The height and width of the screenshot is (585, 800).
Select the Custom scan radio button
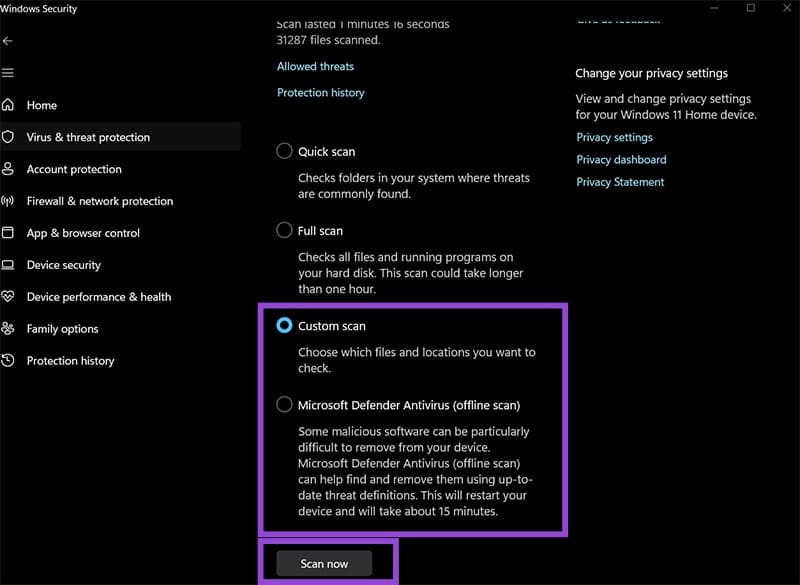285,326
